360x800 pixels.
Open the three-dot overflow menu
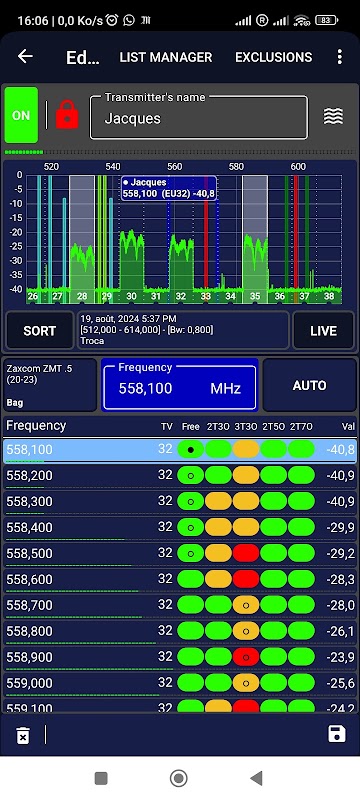[340, 57]
